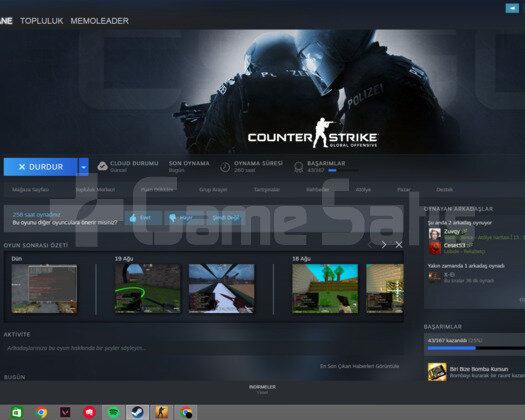Open the Dün screenshot thumbnail
The width and height of the screenshot is (525, 420).
pyautogui.click(x=44, y=289)
